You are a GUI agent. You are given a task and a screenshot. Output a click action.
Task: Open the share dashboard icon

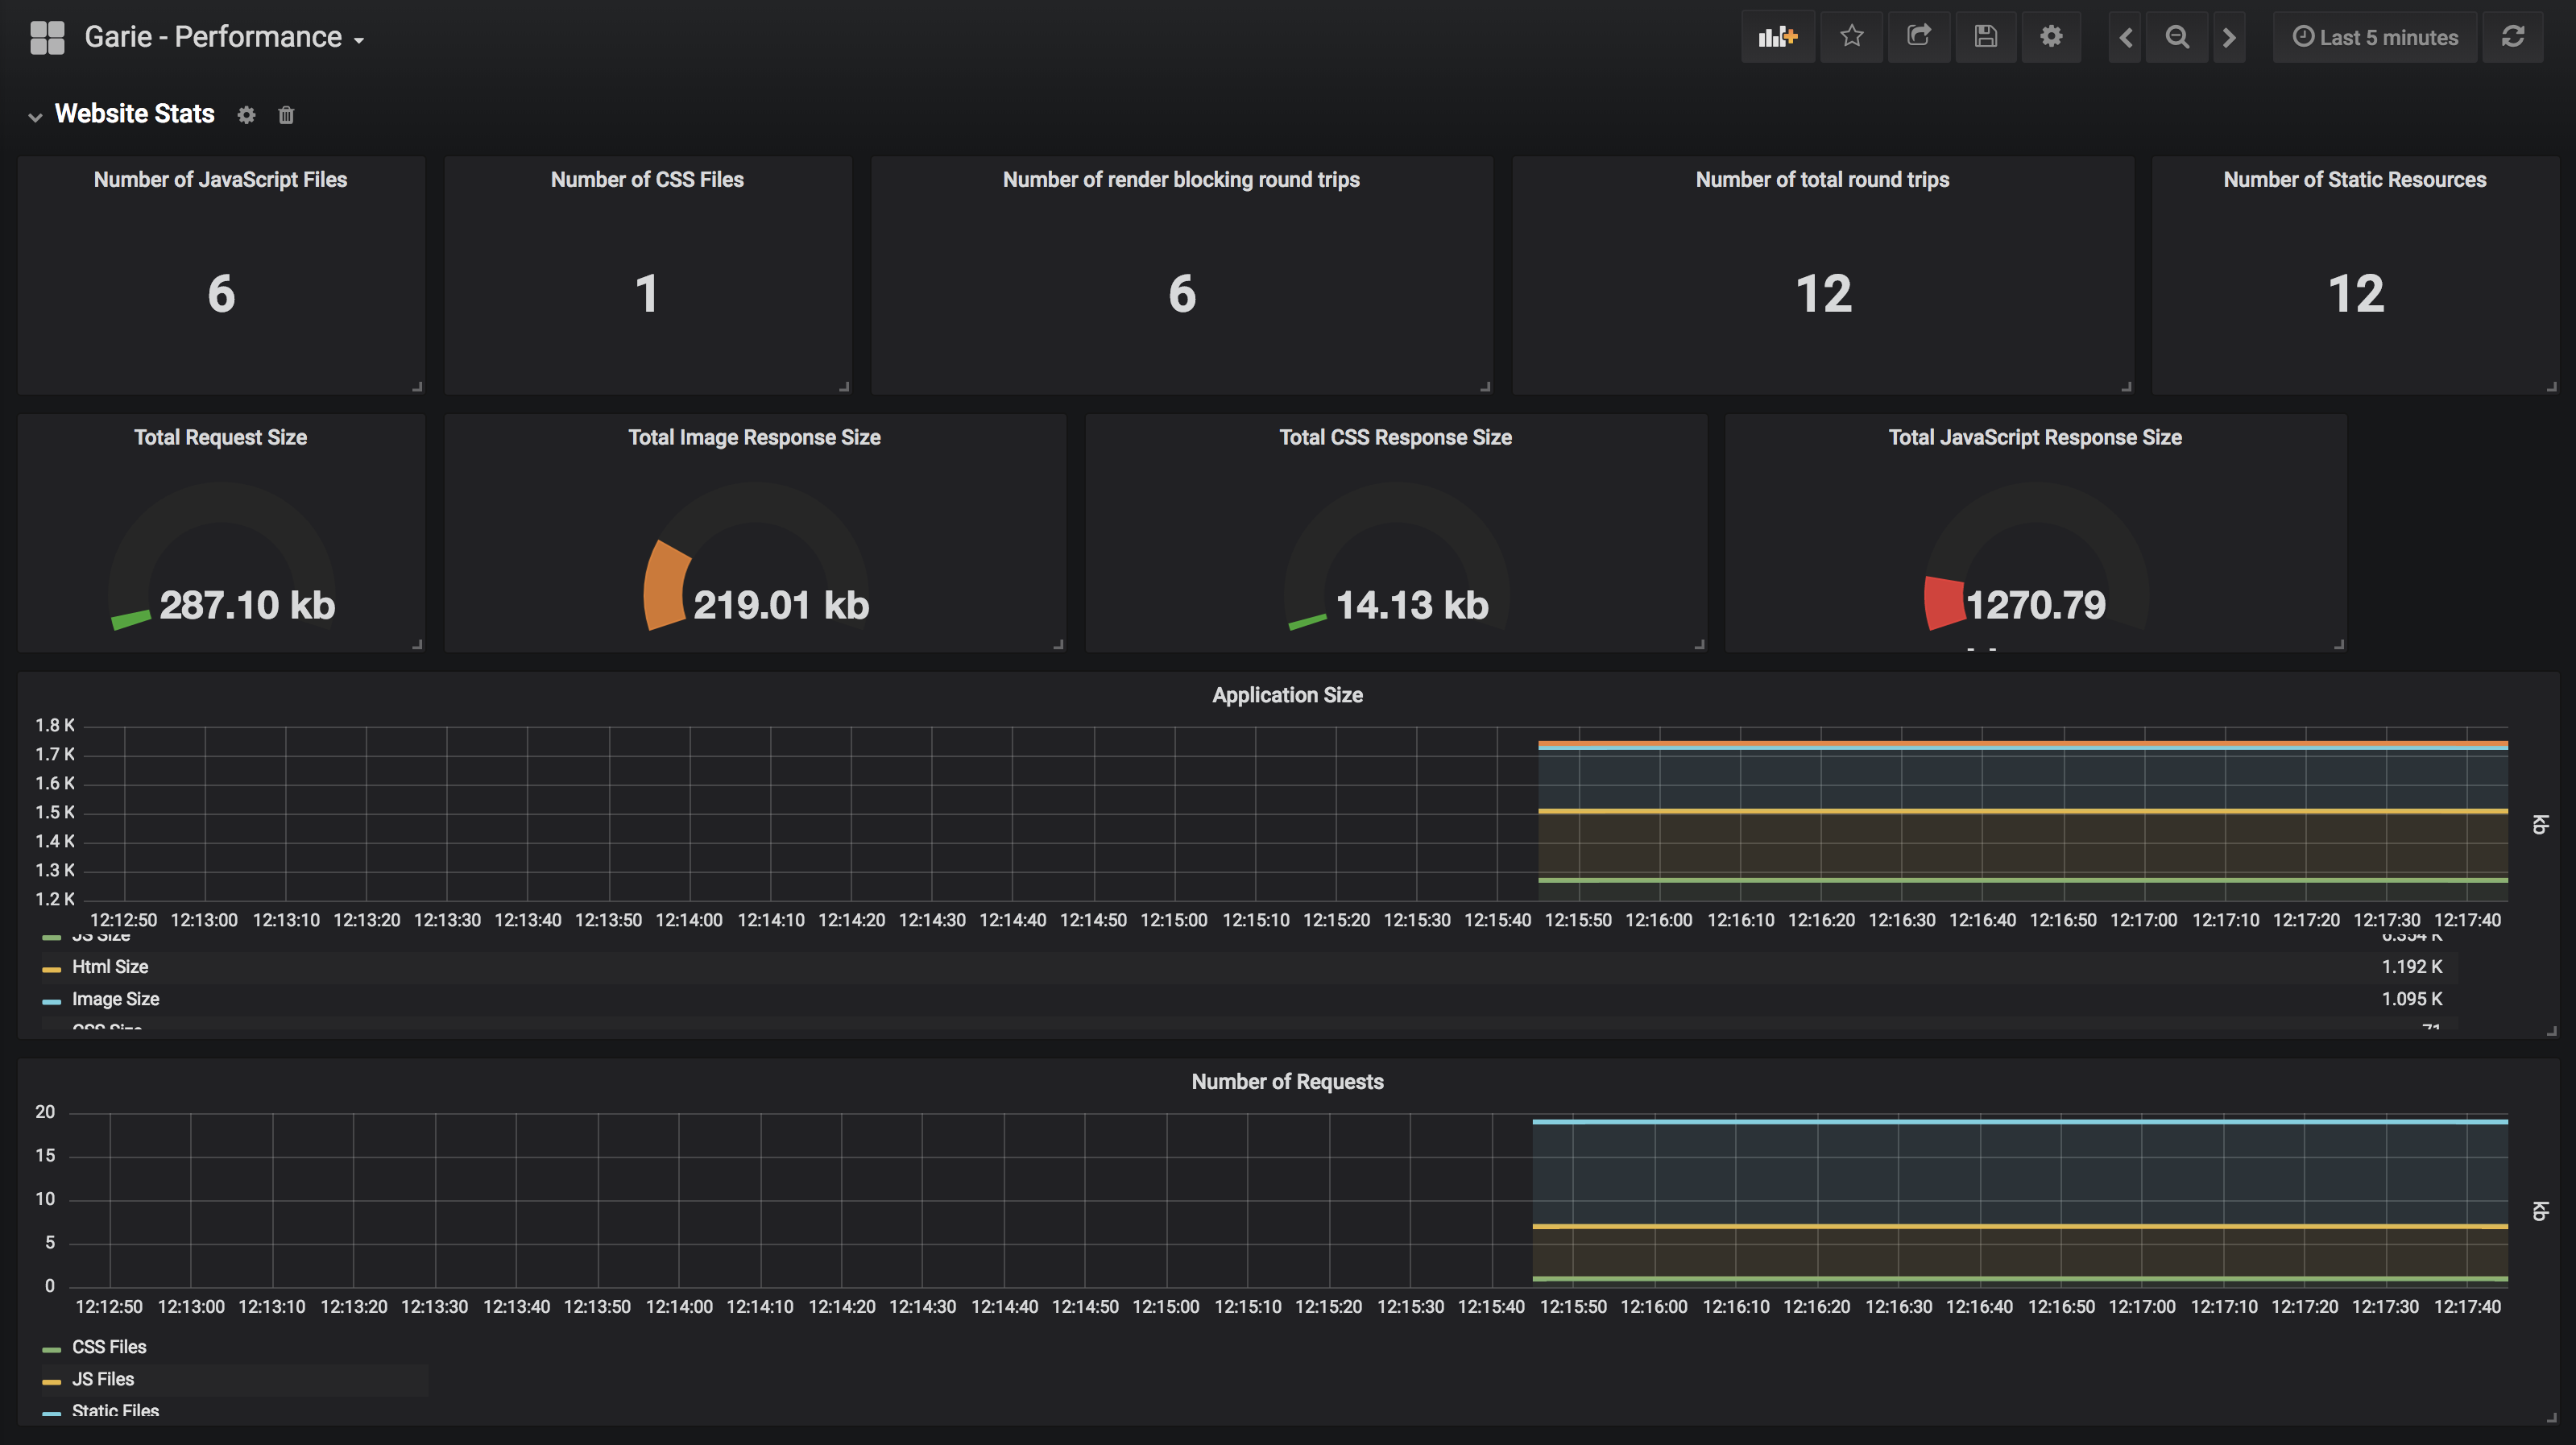click(1918, 37)
